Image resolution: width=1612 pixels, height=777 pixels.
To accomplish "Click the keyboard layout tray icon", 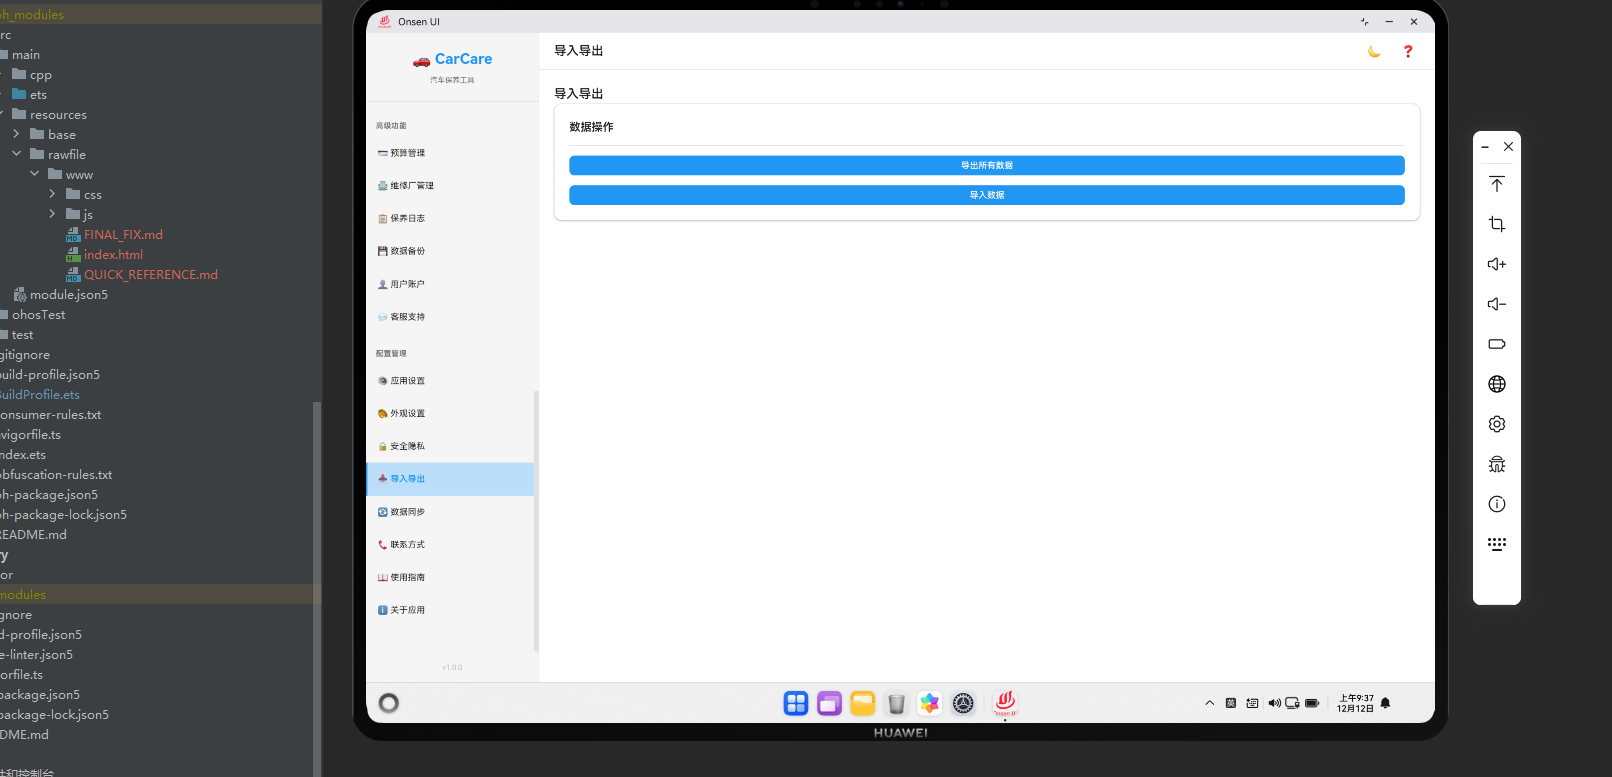I will [1252, 703].
